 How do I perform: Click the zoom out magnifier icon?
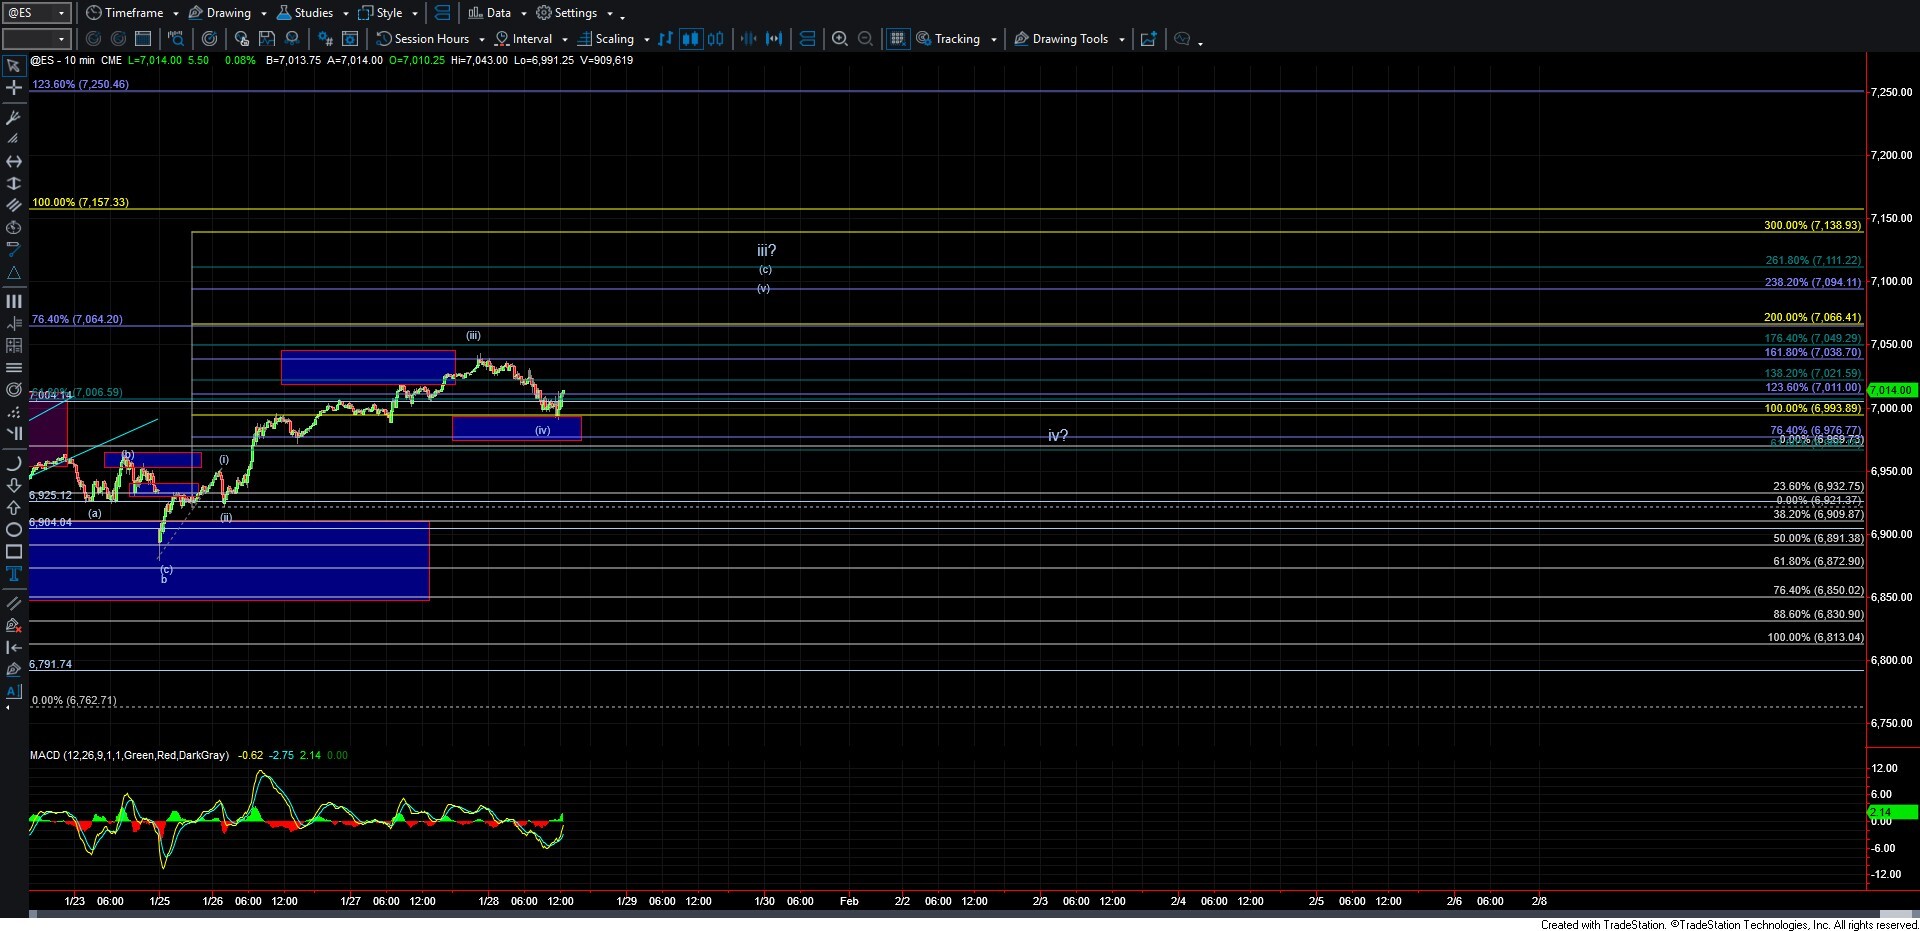tap(866, 39)
